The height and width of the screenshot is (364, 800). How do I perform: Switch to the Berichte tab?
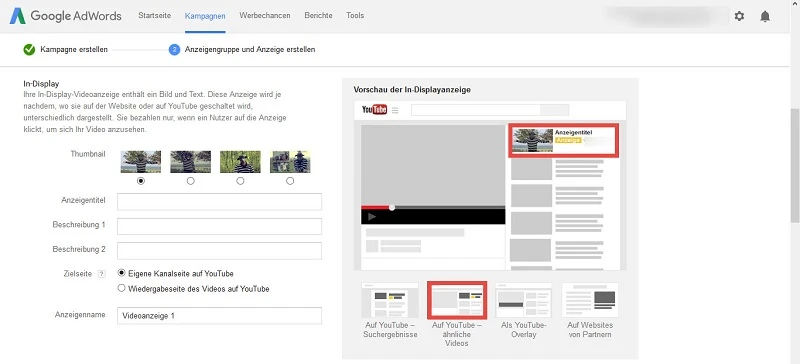pyautogui.click(x=318, y=15)
